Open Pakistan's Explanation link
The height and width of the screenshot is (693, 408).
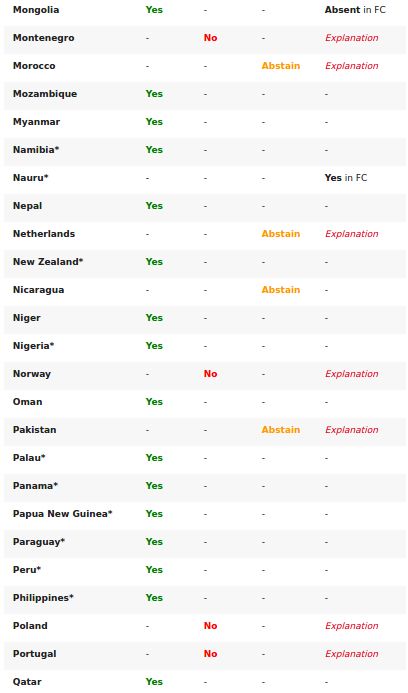coord(351,430)
